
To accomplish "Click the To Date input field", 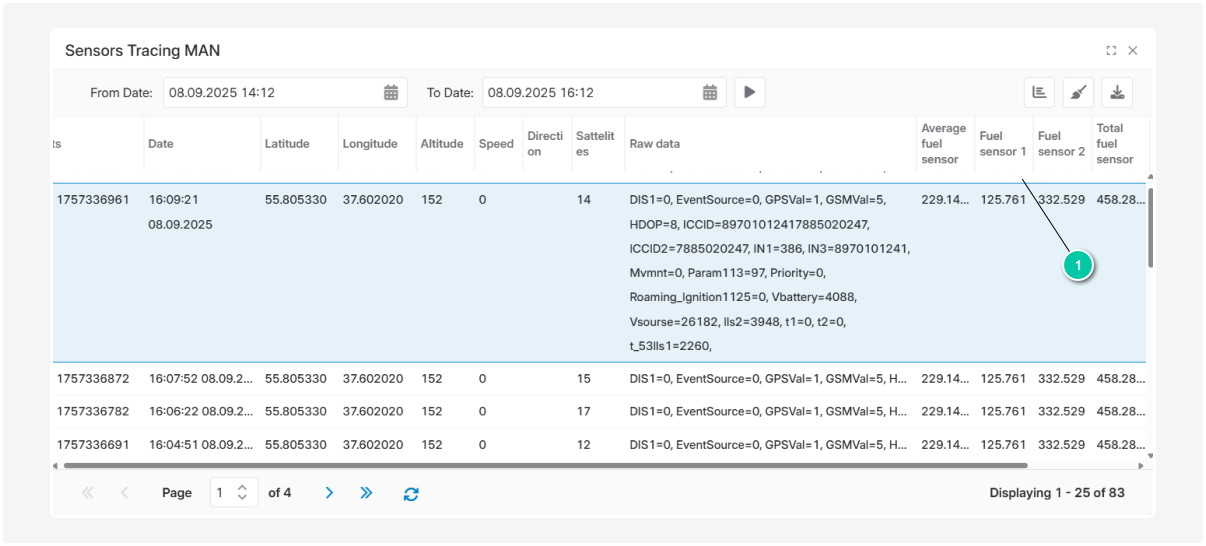I will [x=590, y=93].
